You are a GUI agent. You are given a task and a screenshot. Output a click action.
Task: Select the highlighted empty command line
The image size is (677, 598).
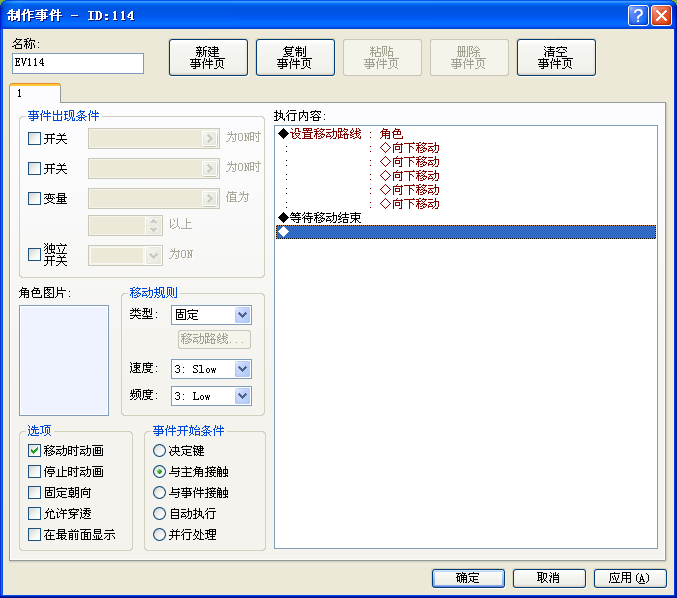click(466, 232)
